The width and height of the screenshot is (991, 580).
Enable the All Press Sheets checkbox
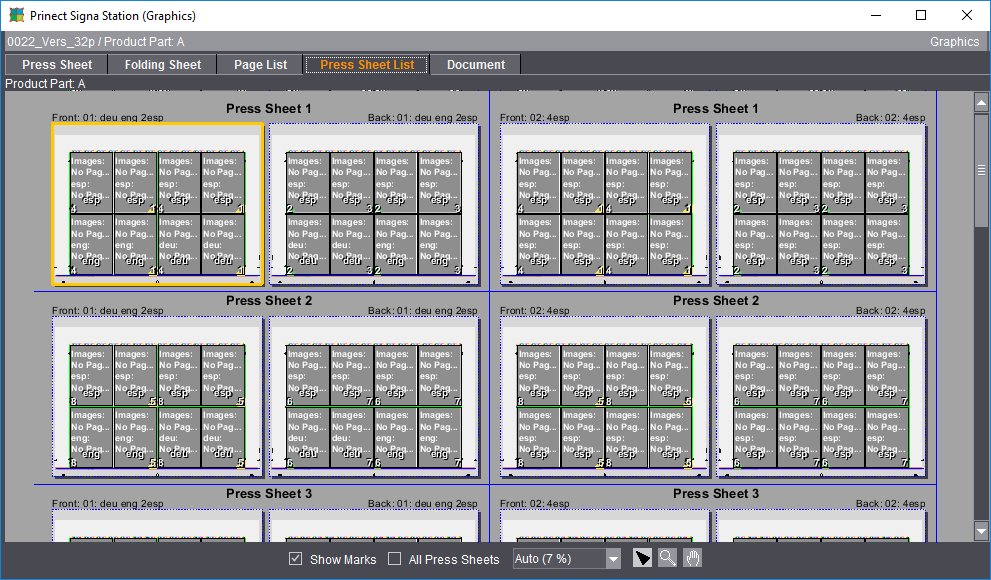coord(394,559)
